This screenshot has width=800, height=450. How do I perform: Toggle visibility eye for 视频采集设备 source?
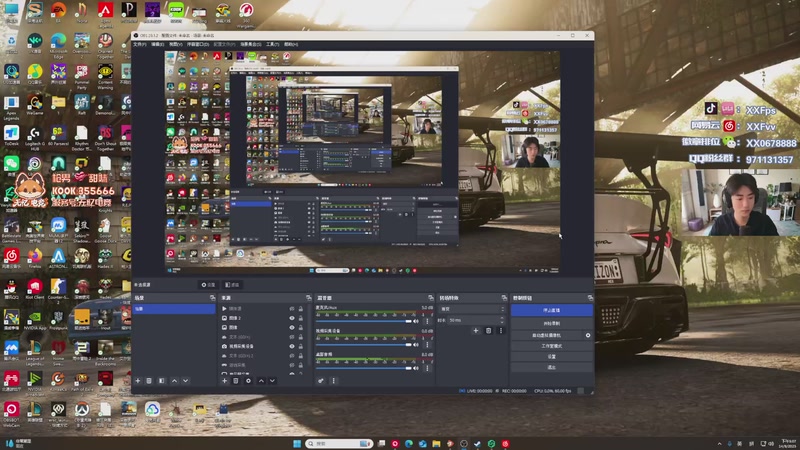[x=292, y=346]
